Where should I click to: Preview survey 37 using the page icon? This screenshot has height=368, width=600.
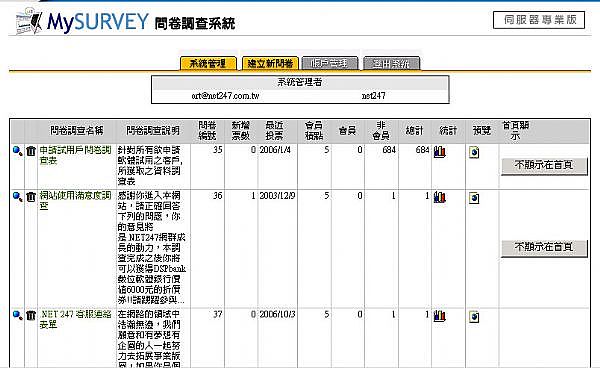point(474,317)
